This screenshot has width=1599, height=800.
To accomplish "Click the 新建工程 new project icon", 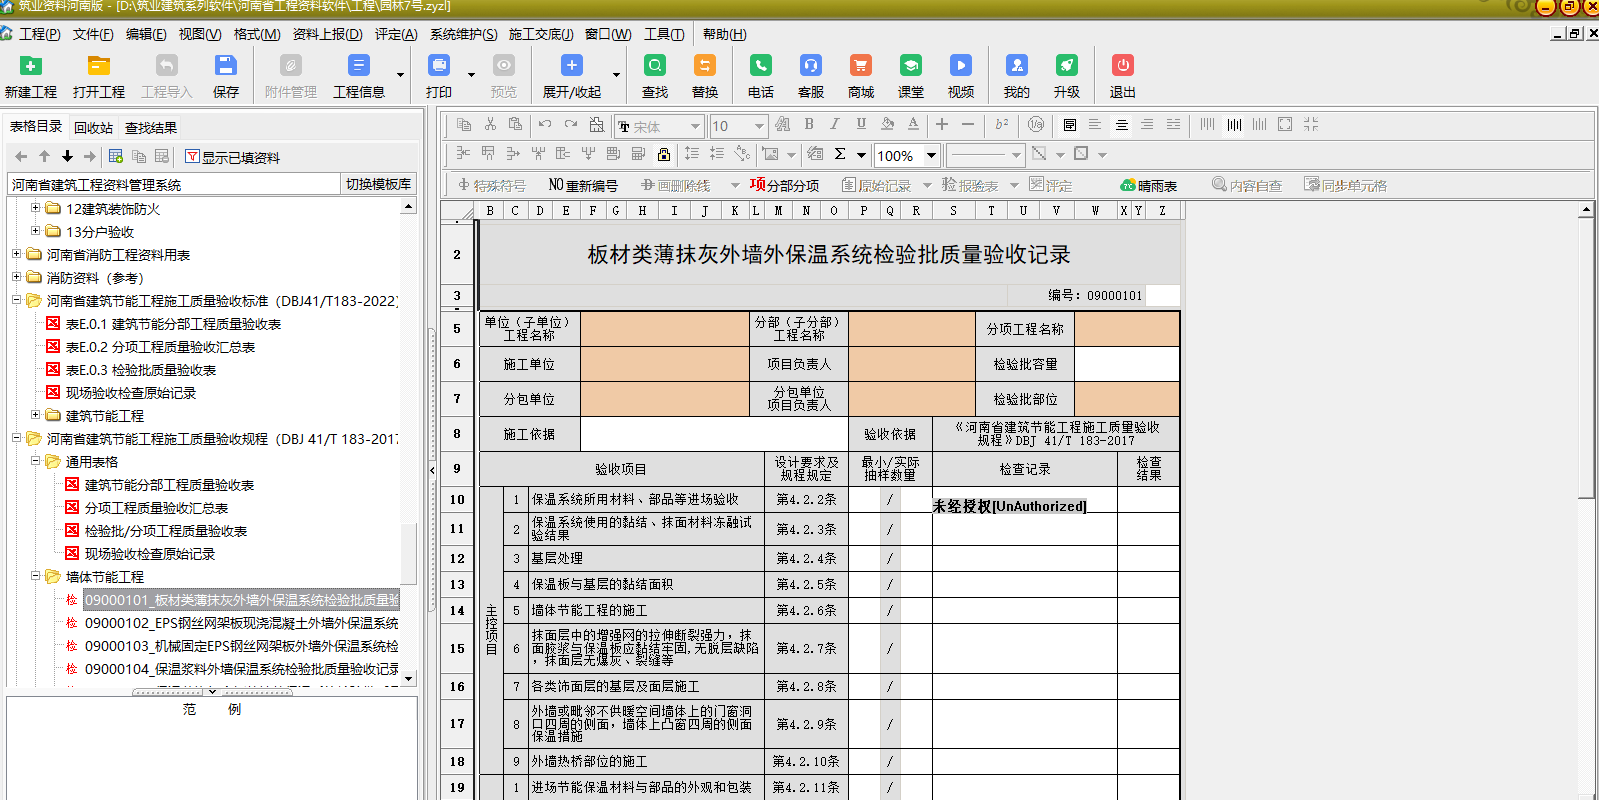I will tap(31, 66).
